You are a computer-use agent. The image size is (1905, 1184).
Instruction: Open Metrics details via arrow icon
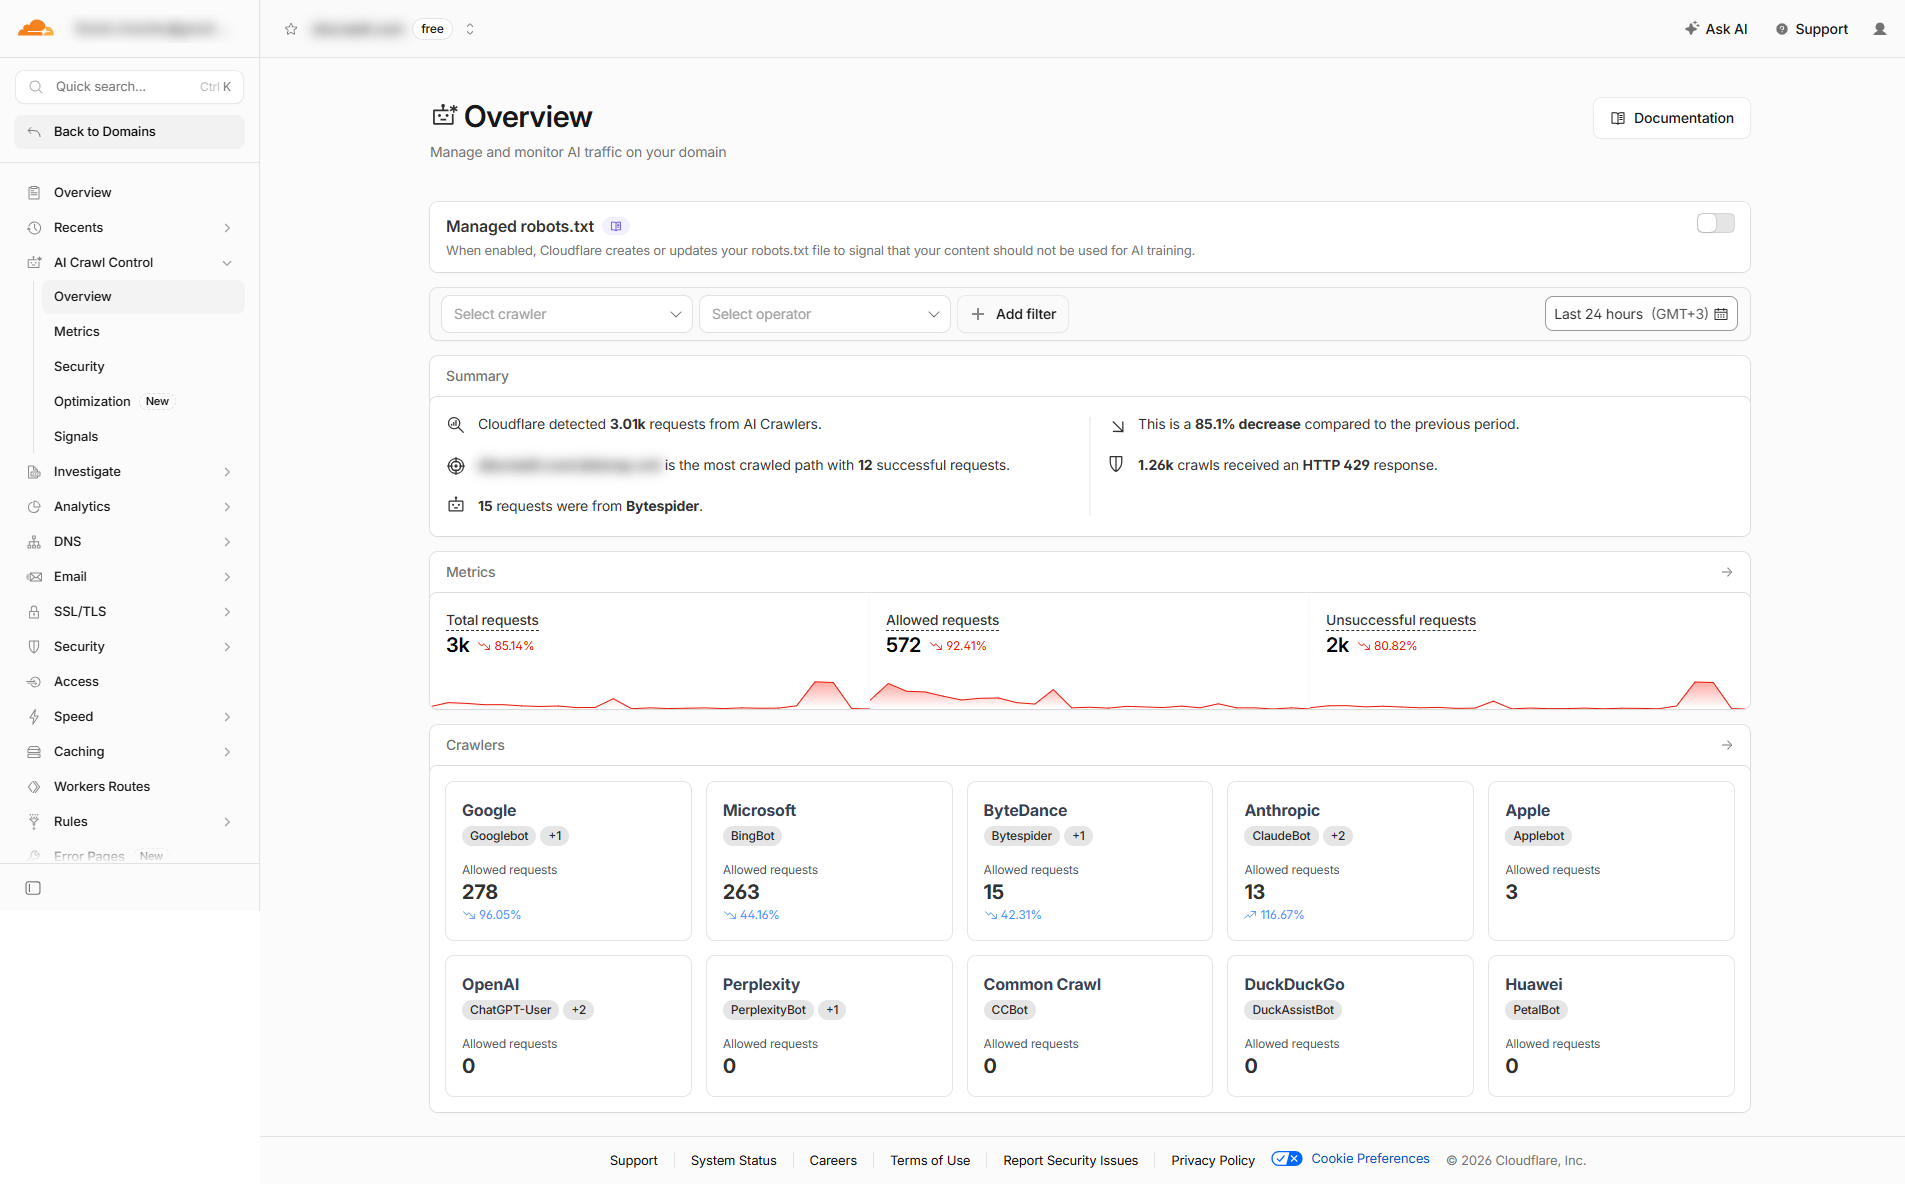[1727, 572]
